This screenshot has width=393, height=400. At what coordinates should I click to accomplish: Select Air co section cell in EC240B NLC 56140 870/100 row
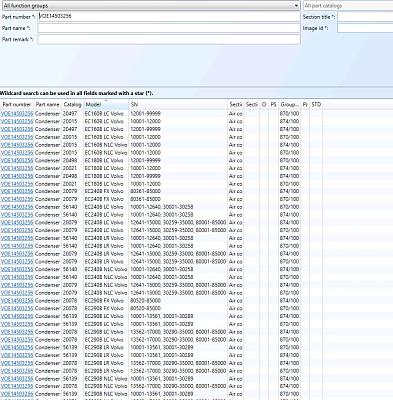(x=235, y=277)
